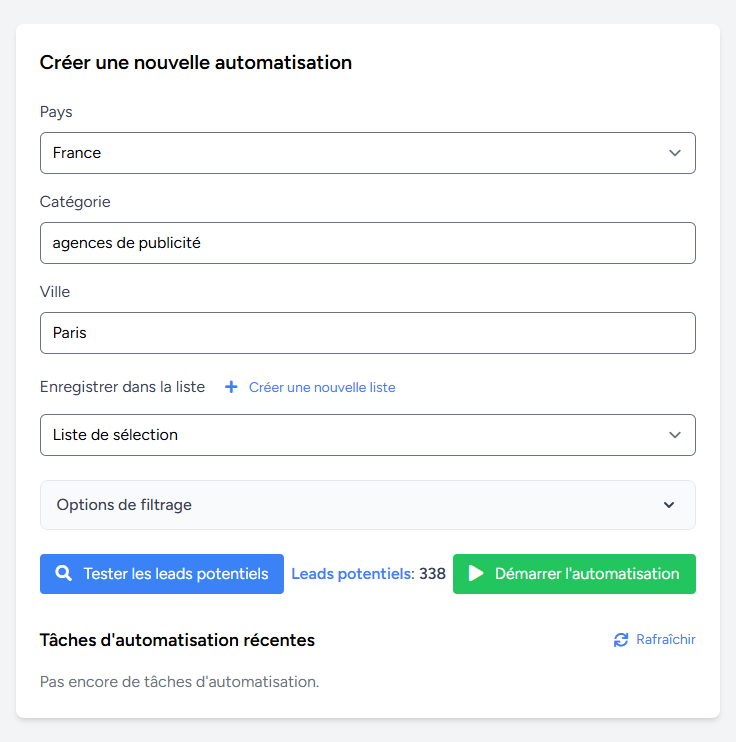Click the Créer une nouvelle automatisation heading

pyautogui.click(x=195, y=62)
